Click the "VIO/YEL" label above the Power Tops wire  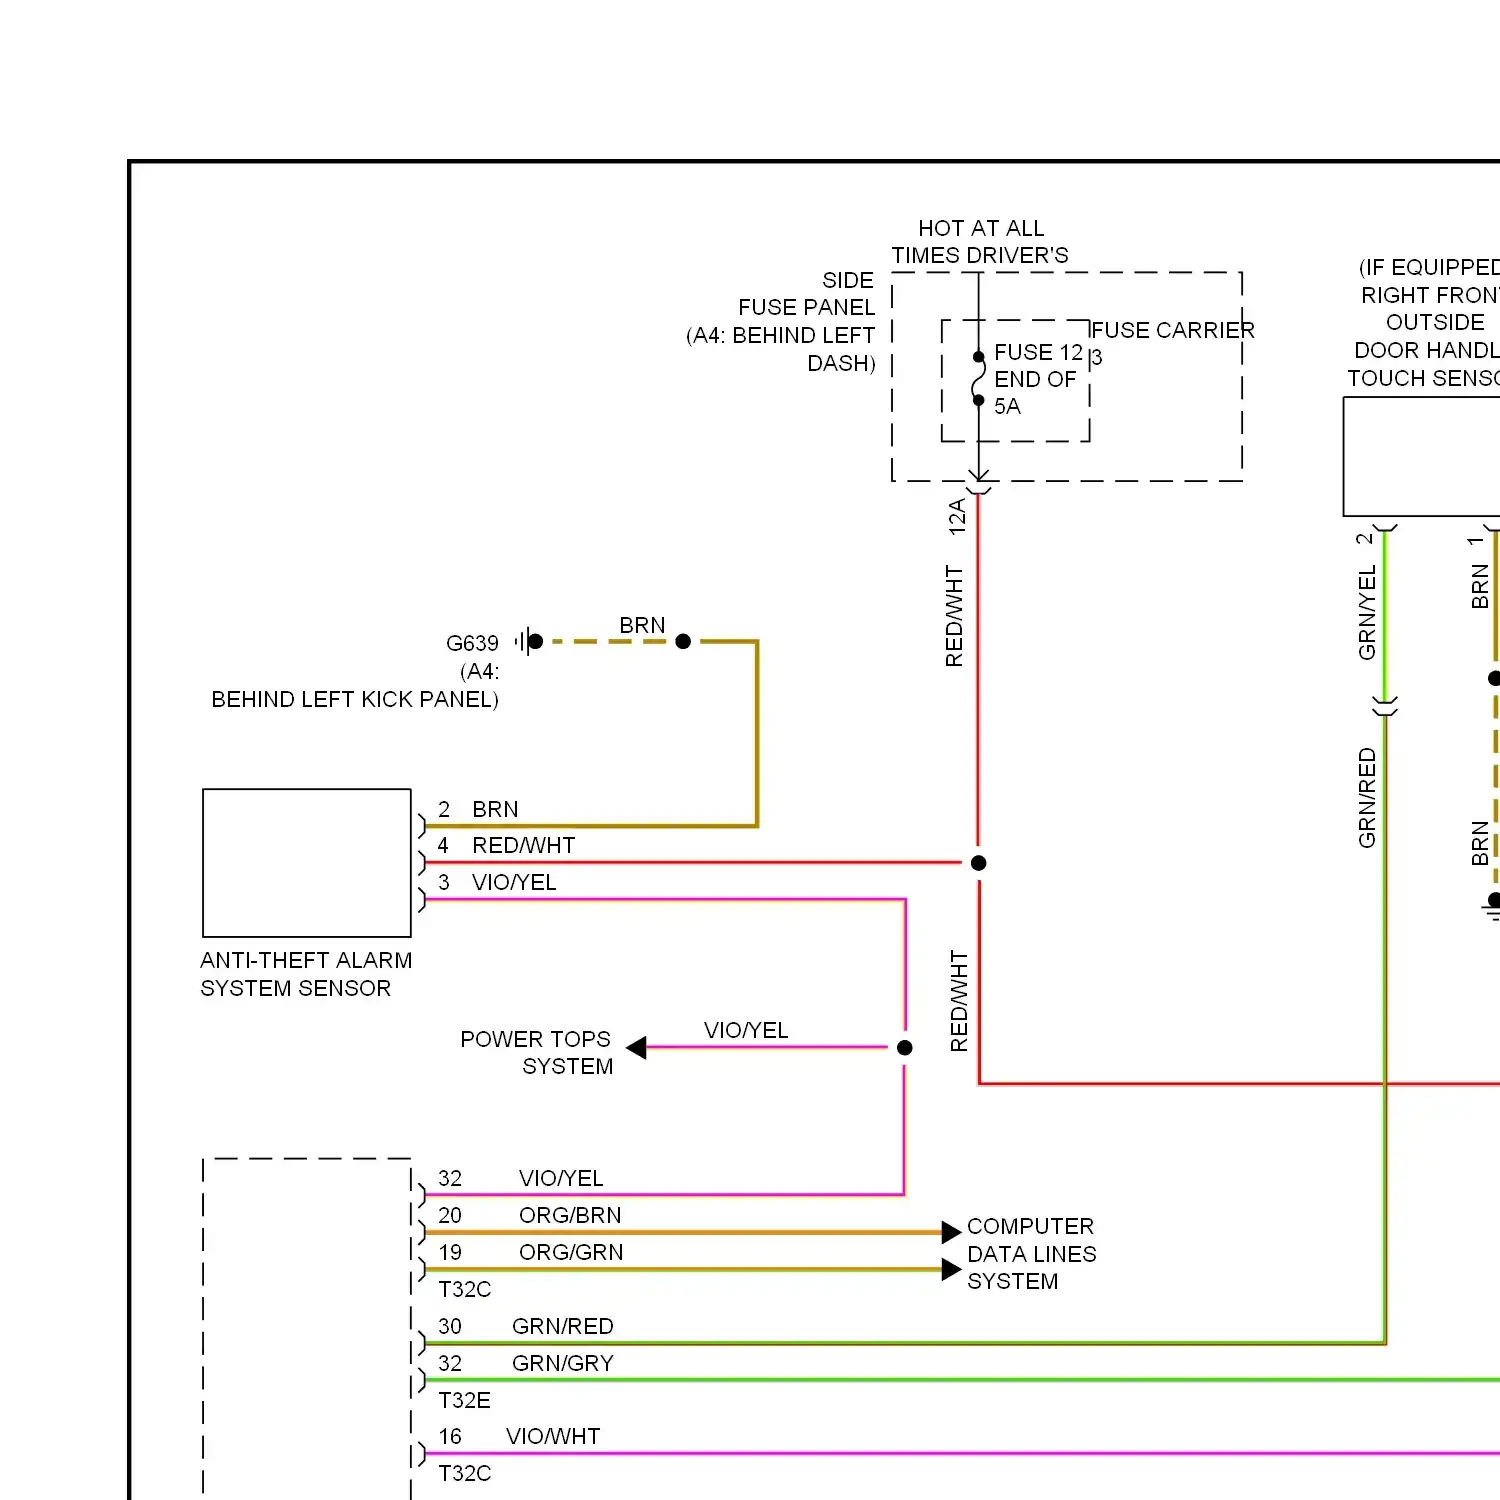click(x=746, y=1030)
